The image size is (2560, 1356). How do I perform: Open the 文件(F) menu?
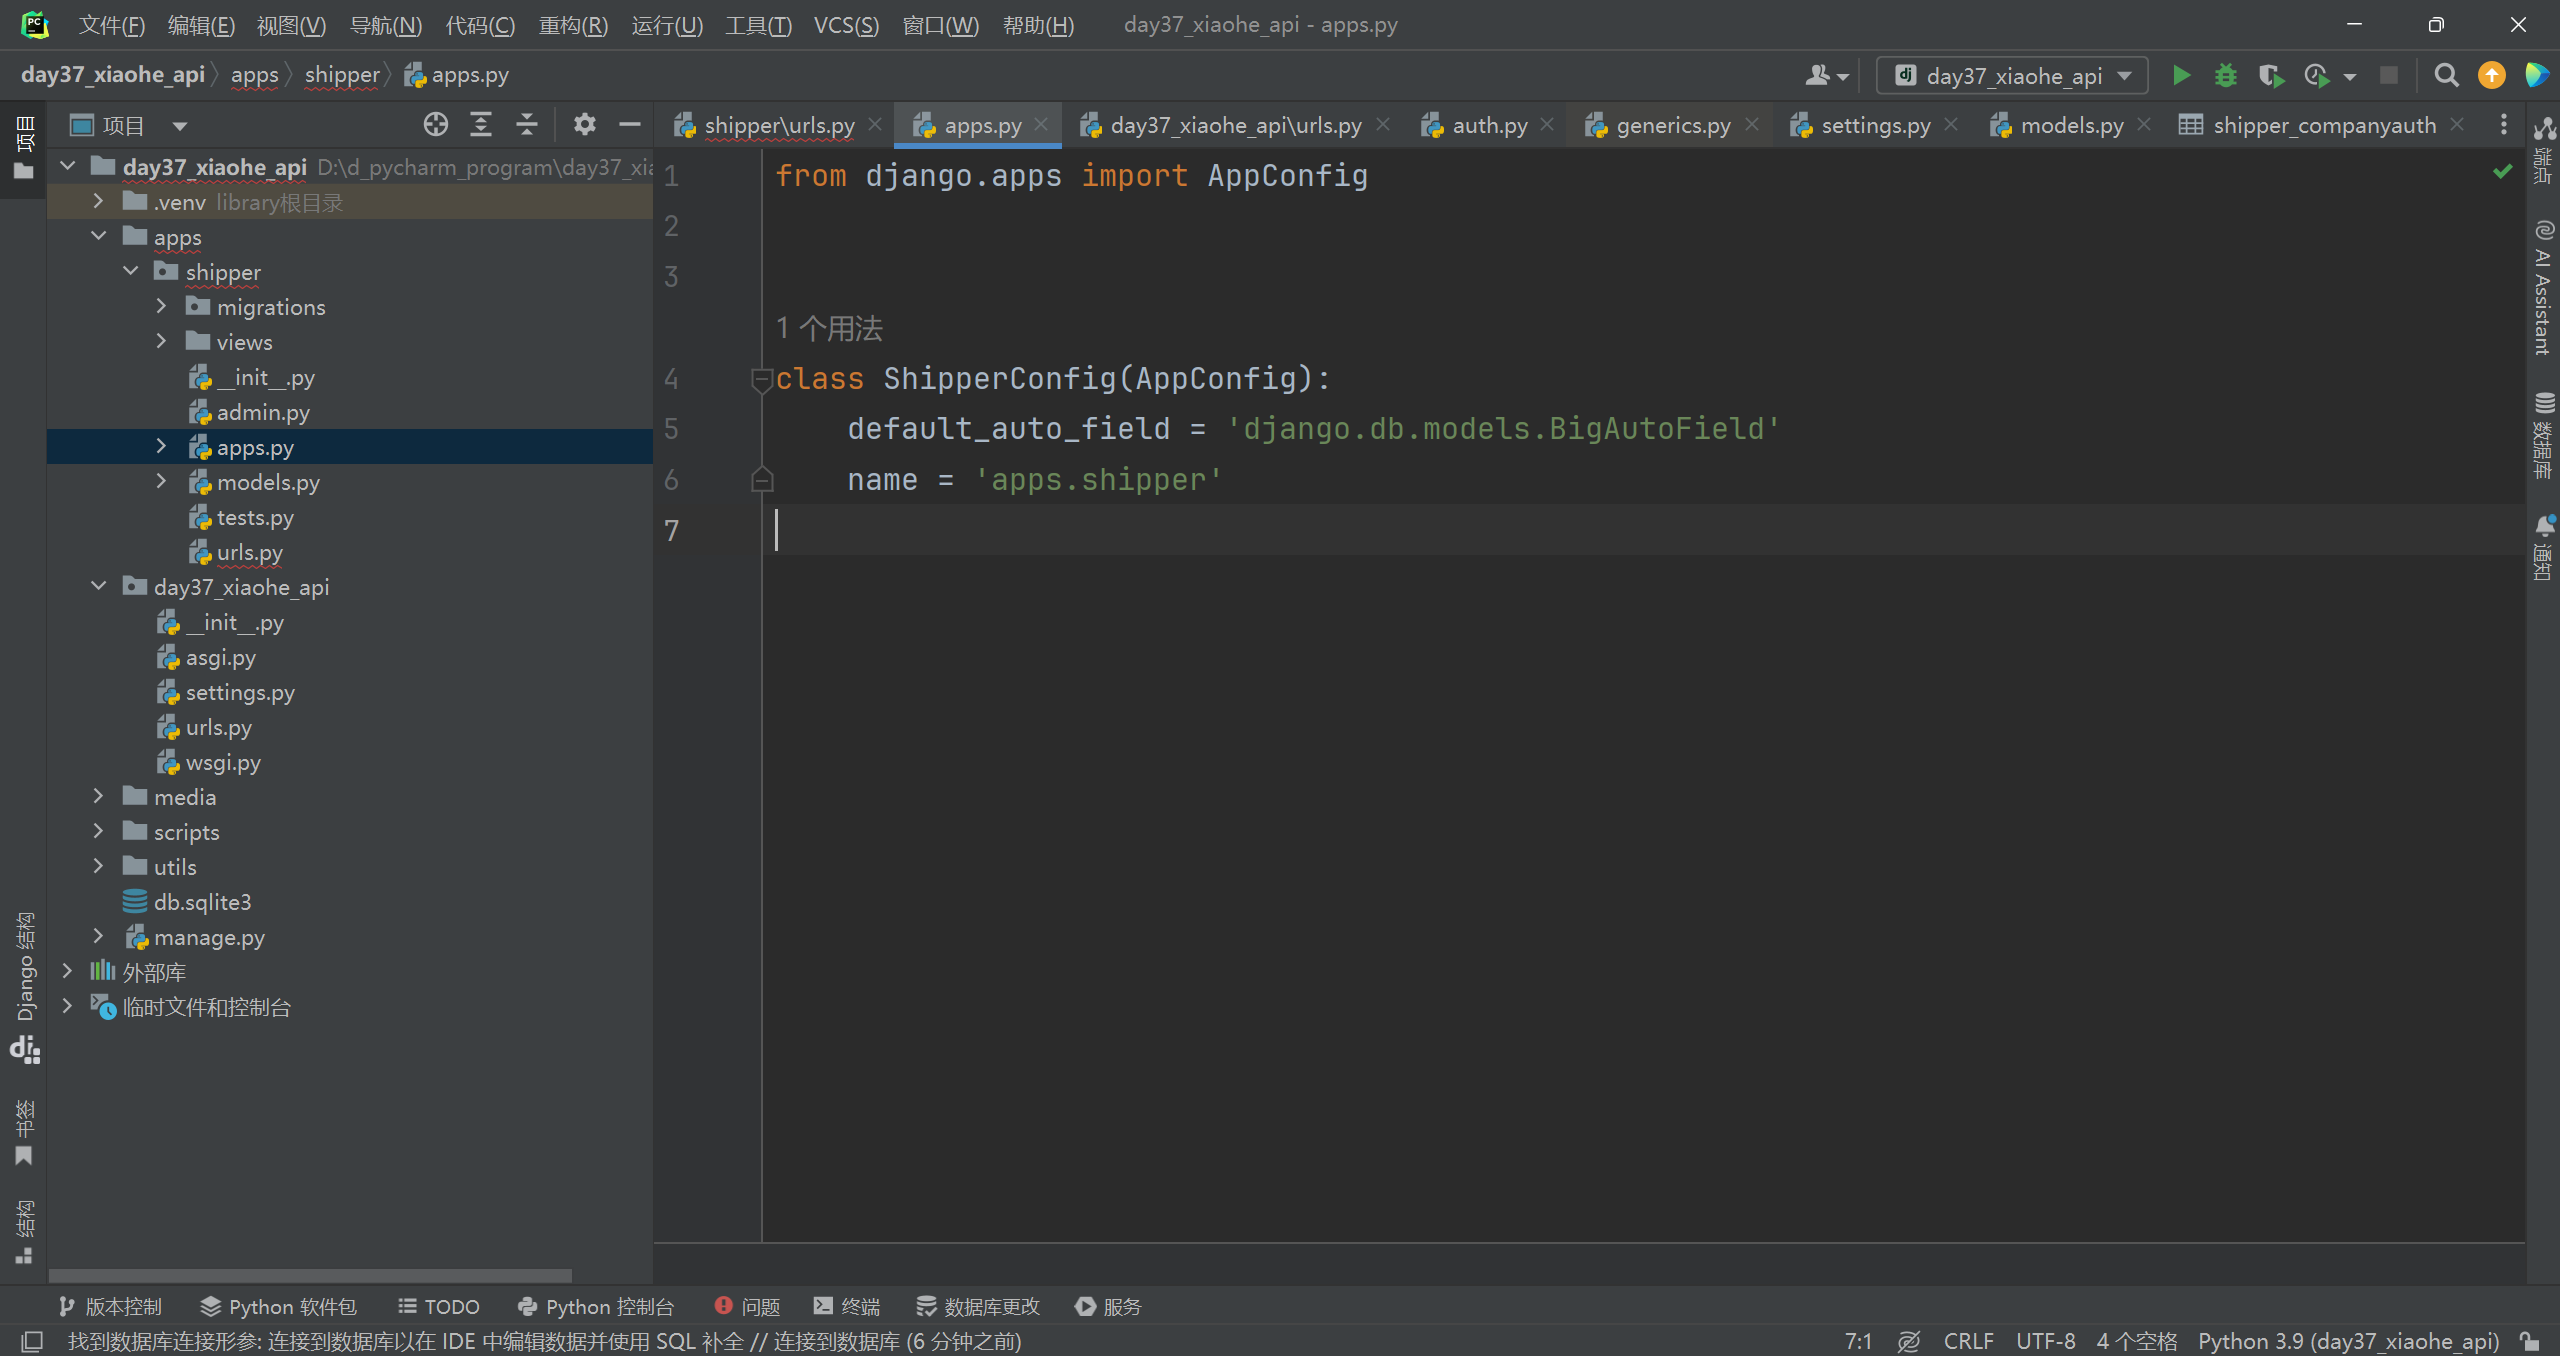(x=112, y=25)
